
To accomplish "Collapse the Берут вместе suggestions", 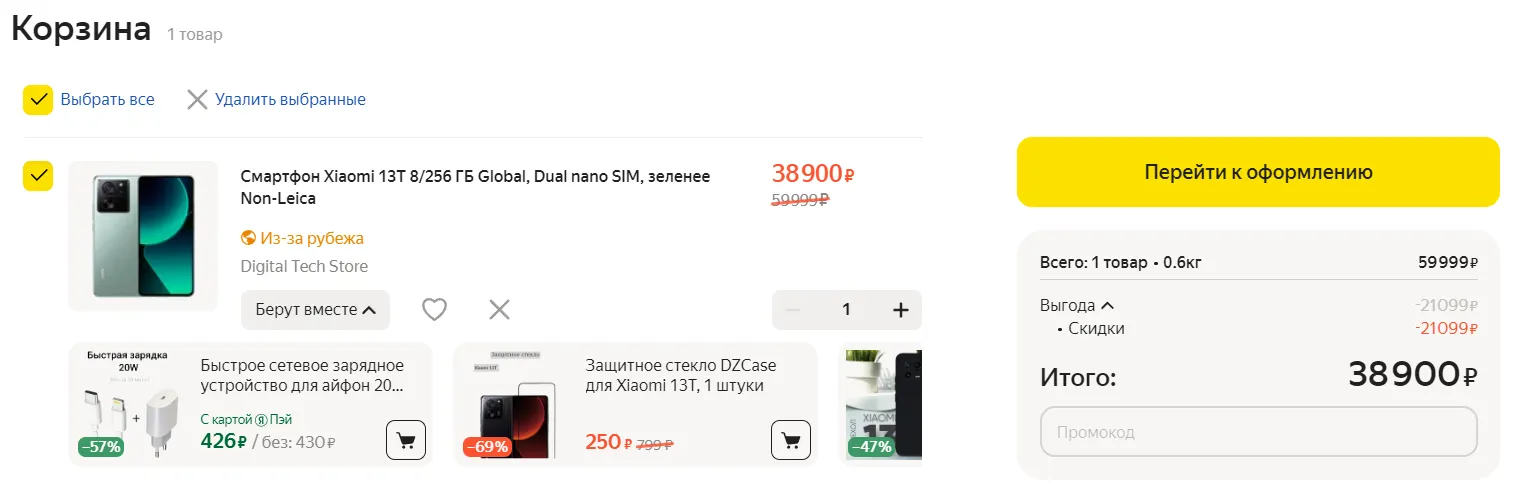I will 315,310.
